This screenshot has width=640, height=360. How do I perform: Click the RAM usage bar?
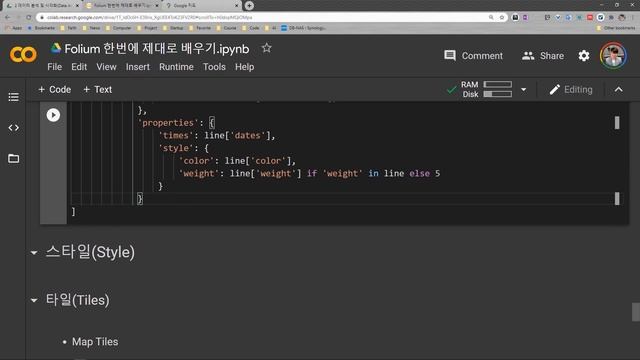pyautogui.click(x=498, y=84)
